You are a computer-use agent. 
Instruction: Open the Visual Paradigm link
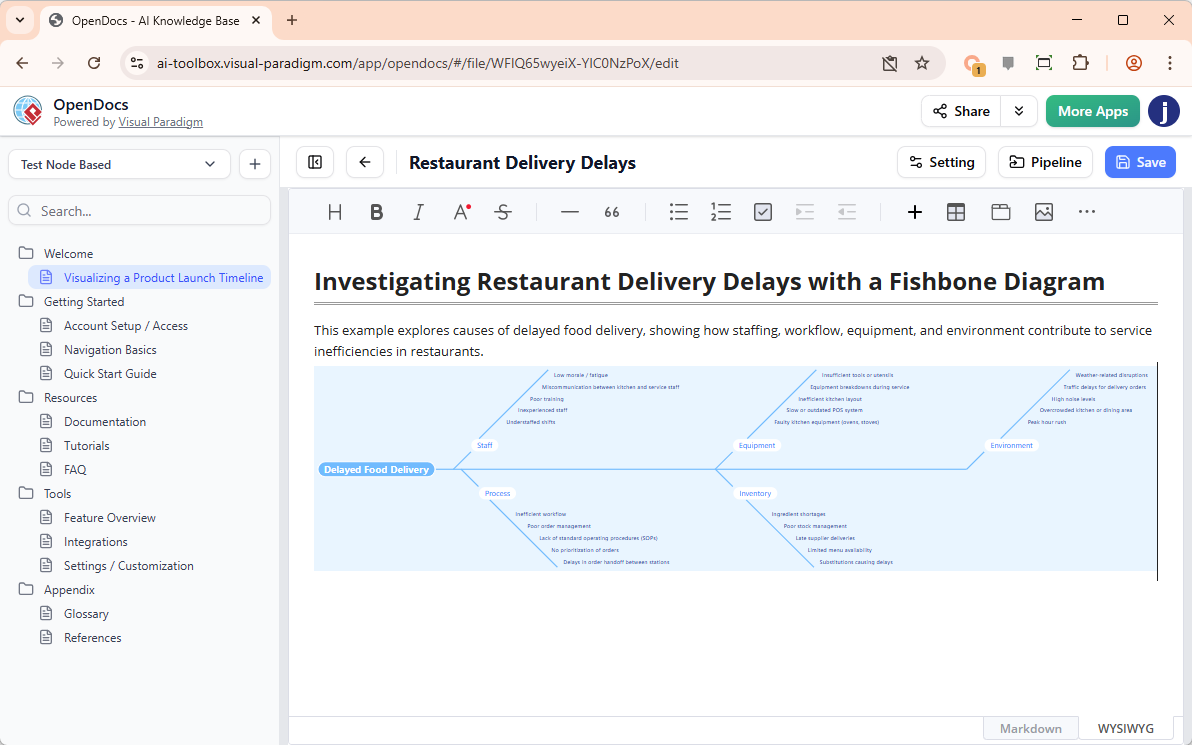point(160,122)
